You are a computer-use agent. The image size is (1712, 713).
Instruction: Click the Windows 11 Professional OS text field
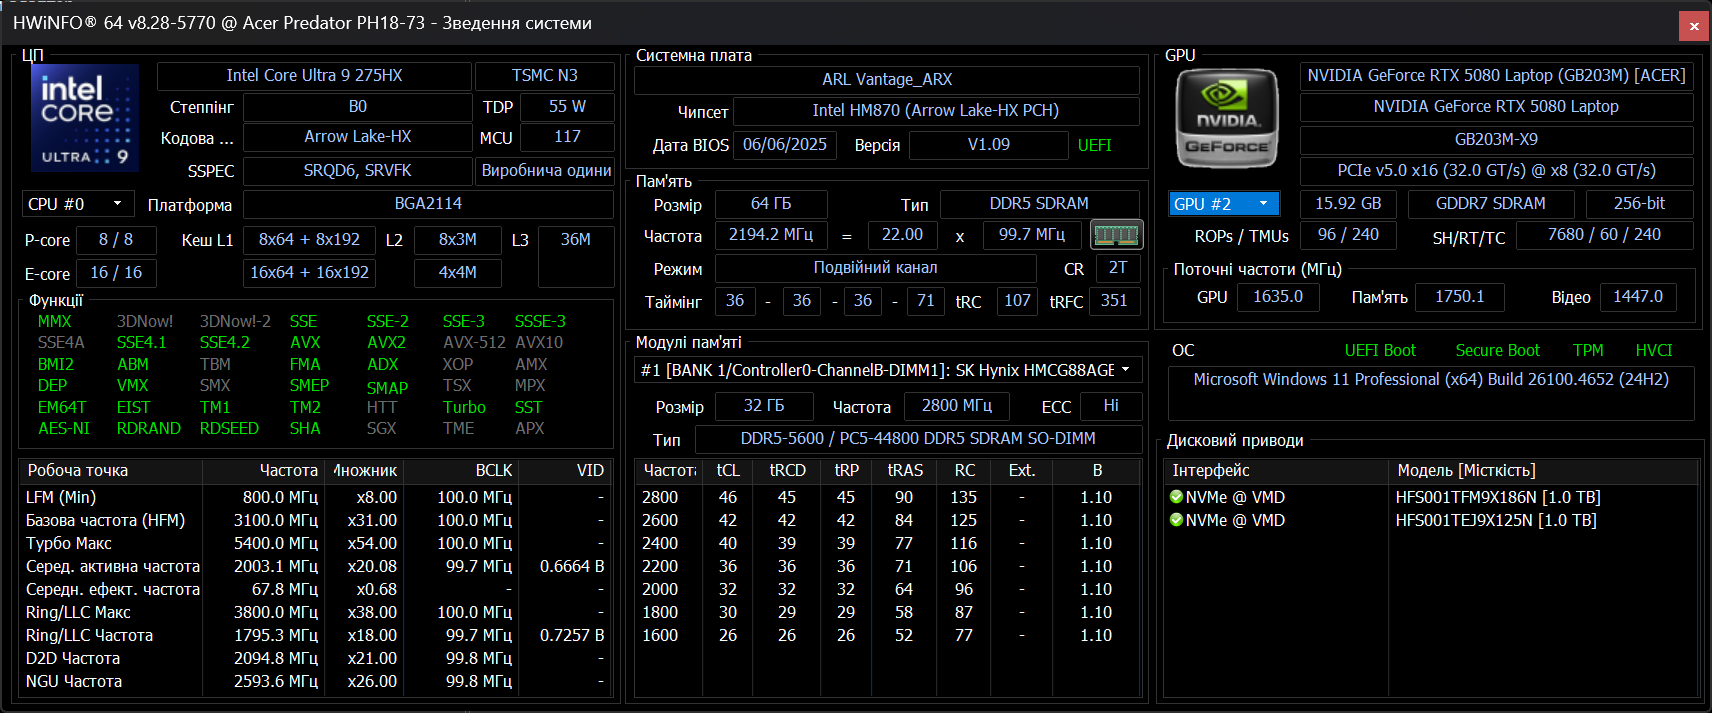click(x=1430, y=380)
